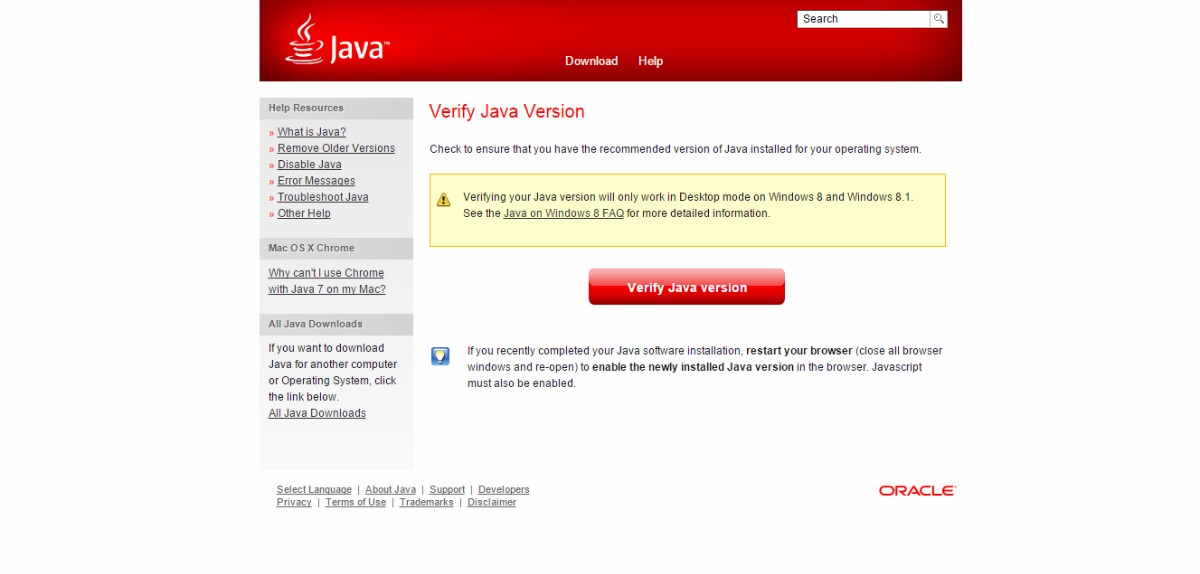Open the What is Java? link

coord(311,132)
